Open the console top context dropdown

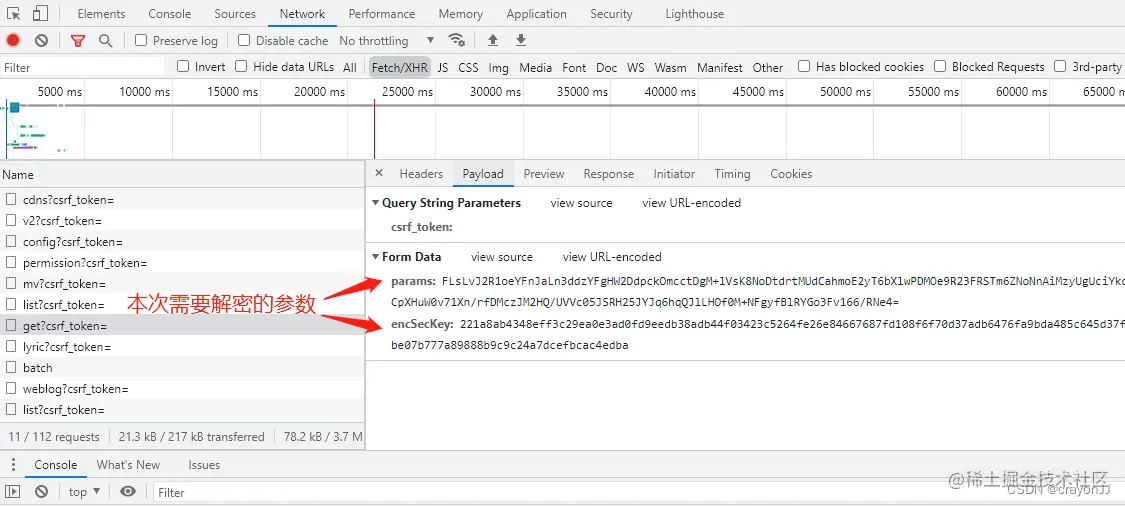point(85,492)
